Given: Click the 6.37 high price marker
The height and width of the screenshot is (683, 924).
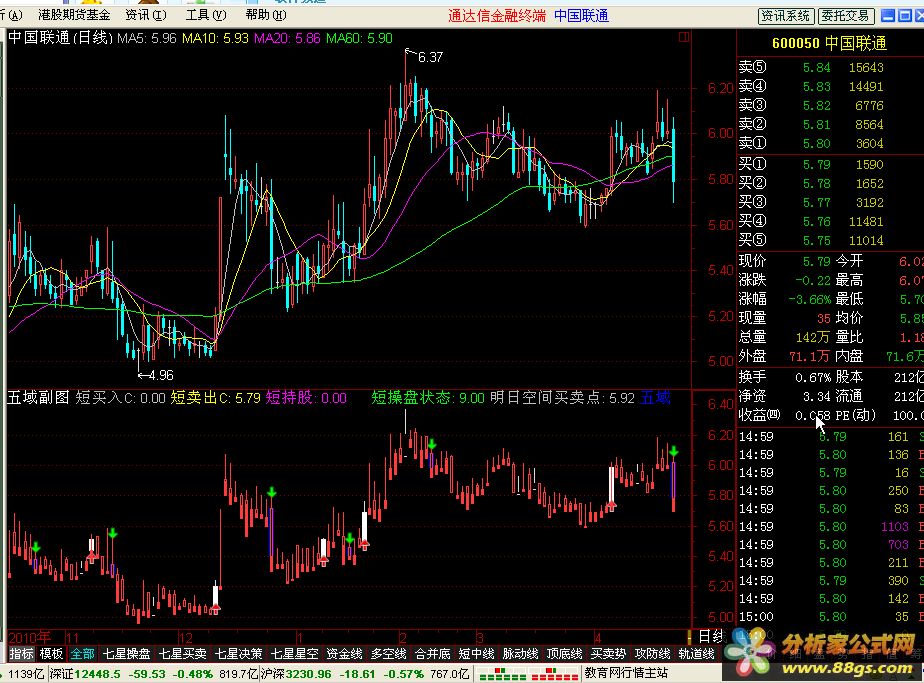Looking at the screenshot, I should coord(430,57).
